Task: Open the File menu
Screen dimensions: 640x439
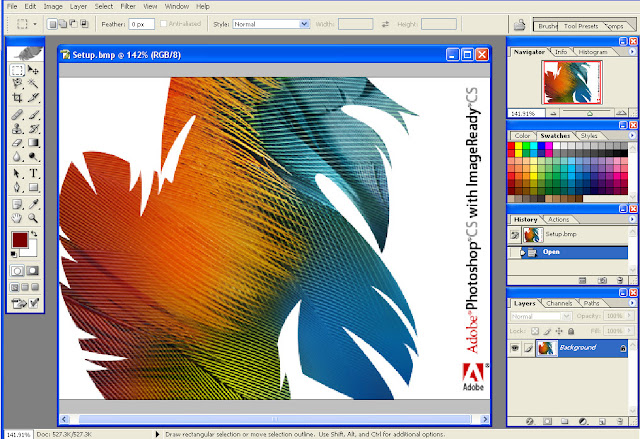Action: [x=12, y=7]
